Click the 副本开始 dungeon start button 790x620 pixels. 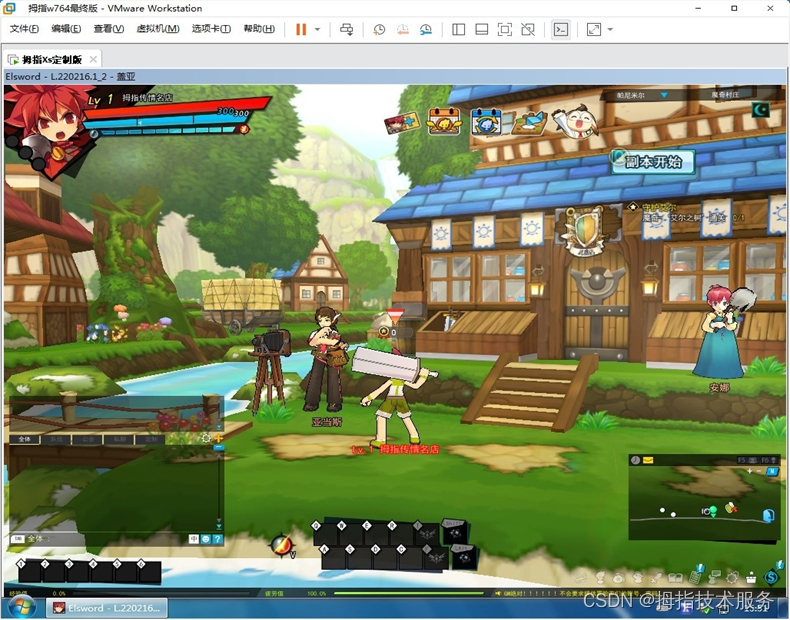tap(653, 162)
